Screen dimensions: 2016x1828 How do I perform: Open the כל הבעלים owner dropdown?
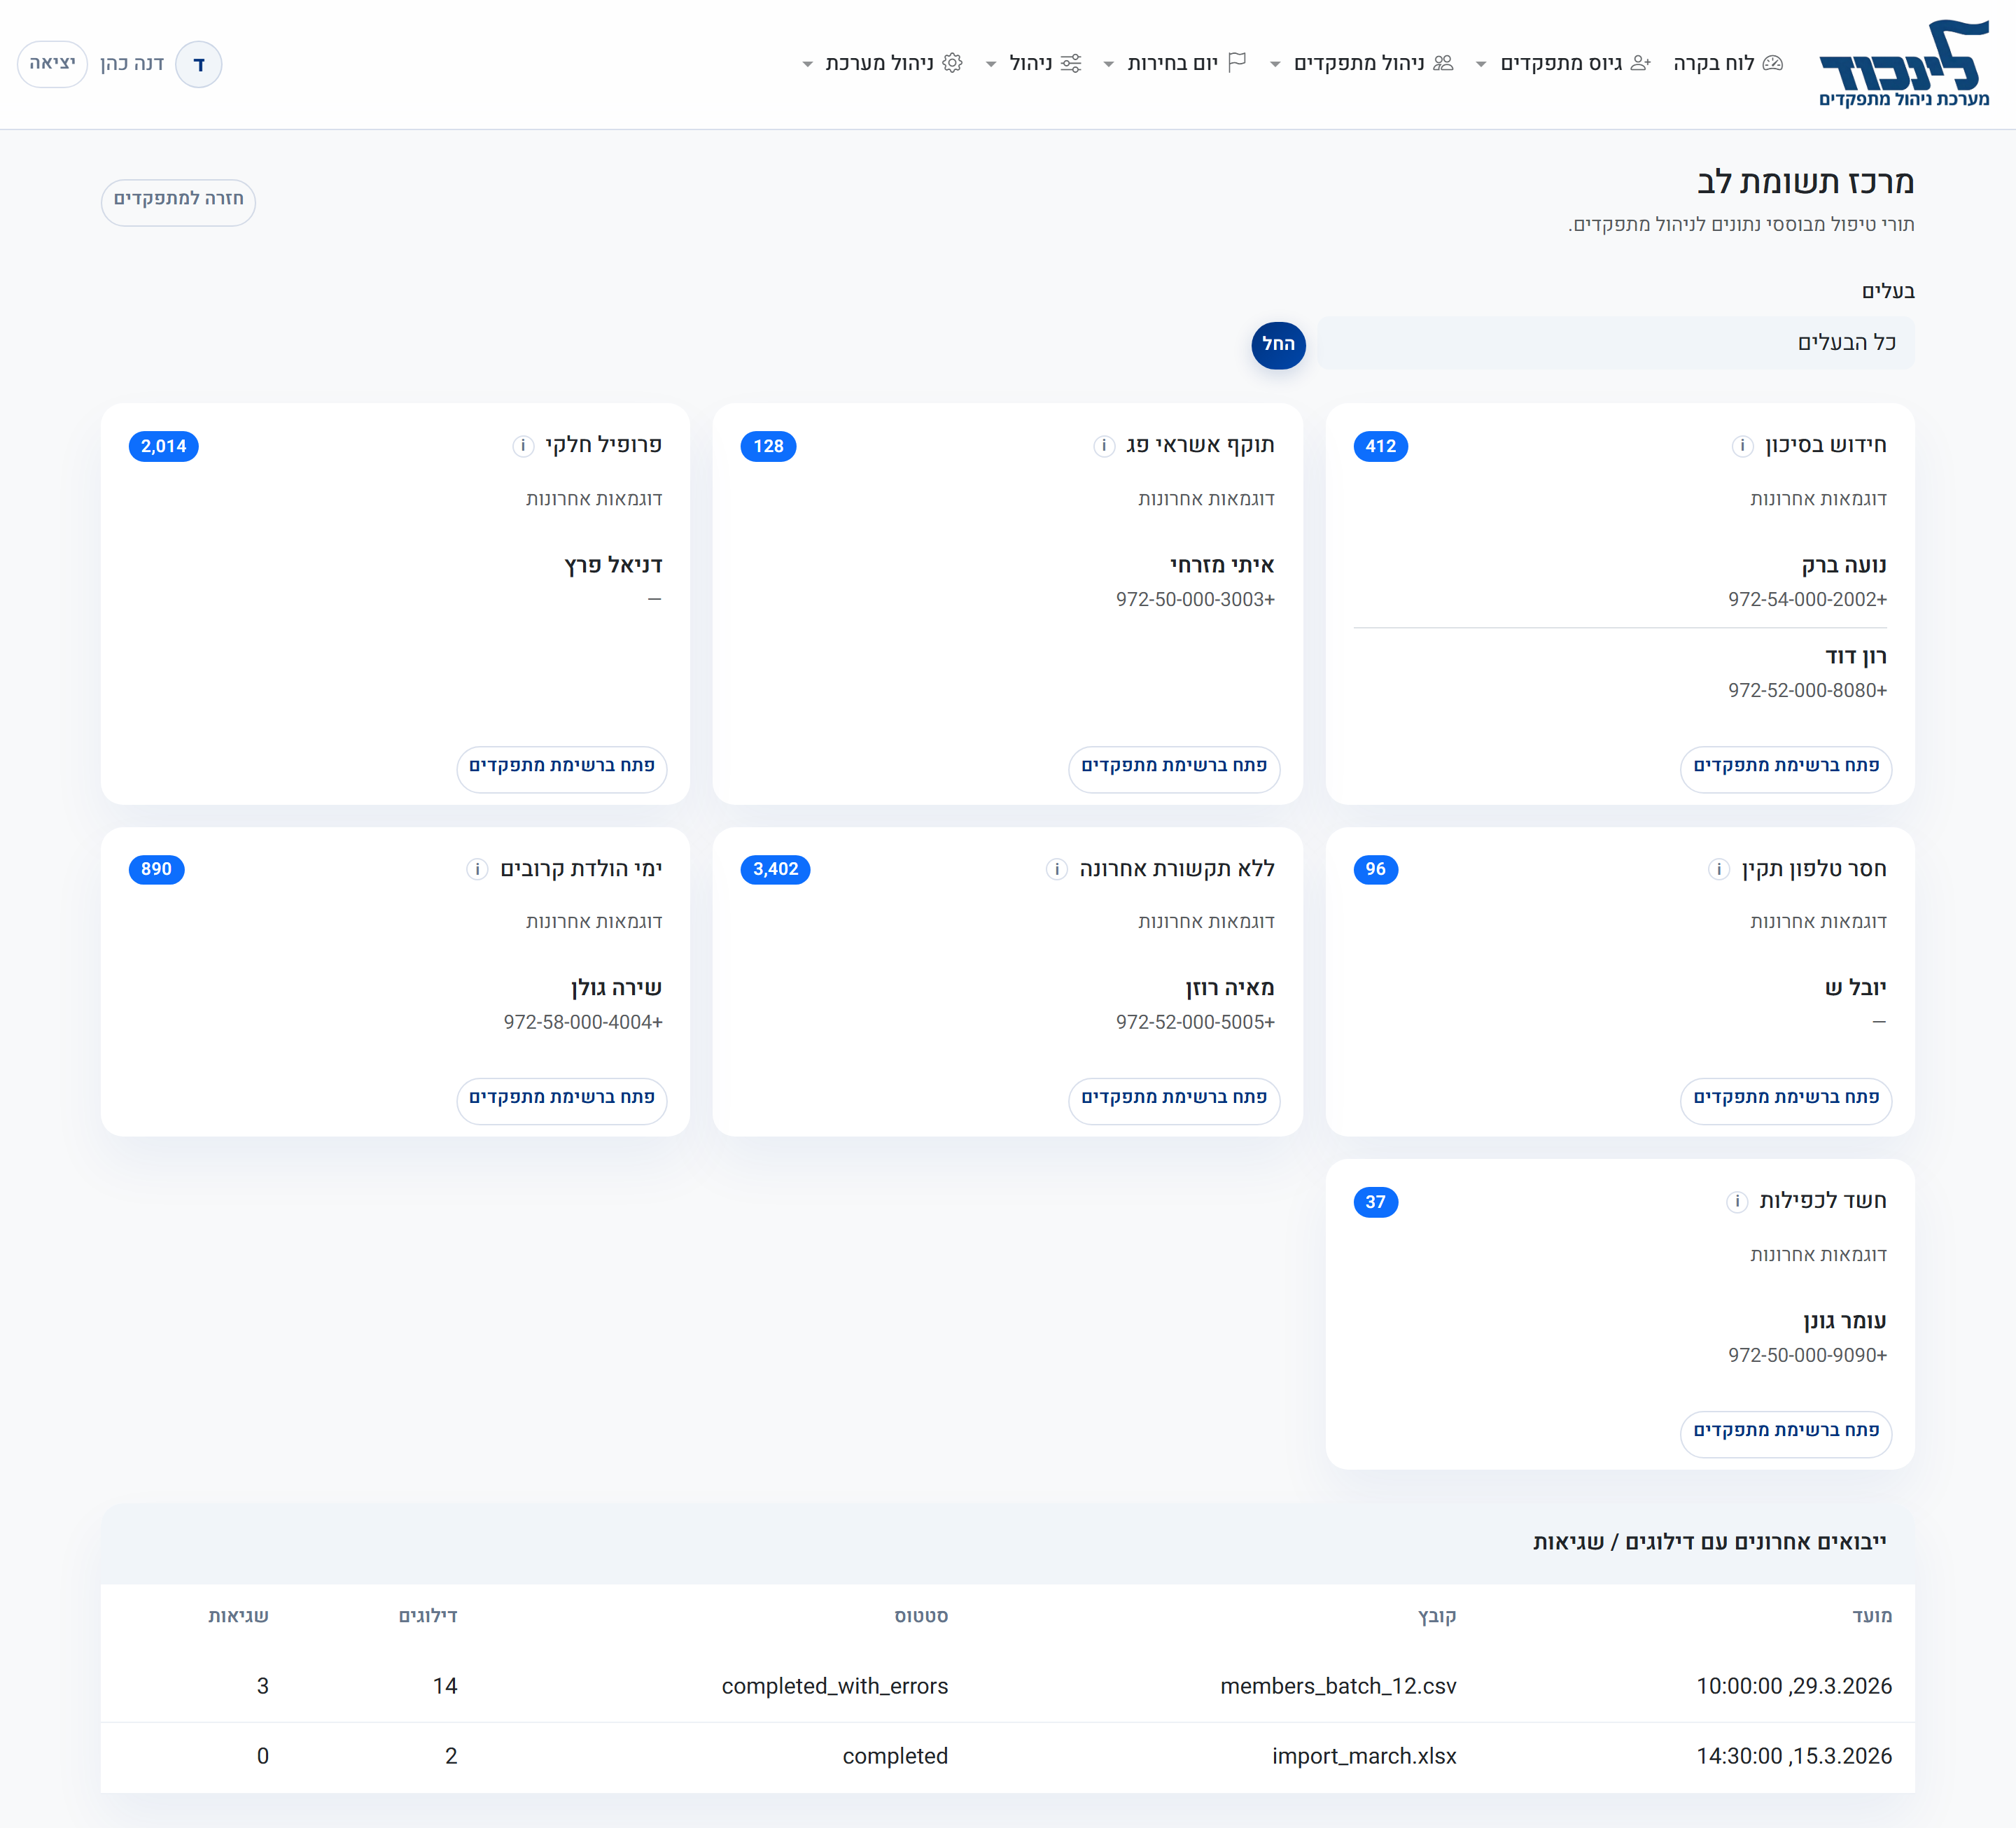[1615, 343]
